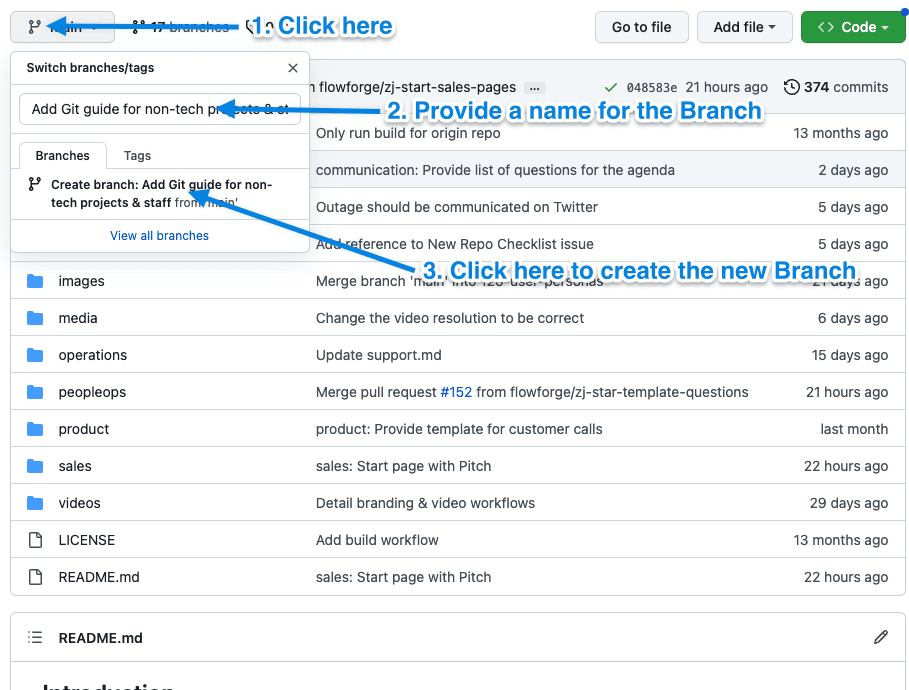Click the pencil icon to edit README.md

tap(881, 637)
